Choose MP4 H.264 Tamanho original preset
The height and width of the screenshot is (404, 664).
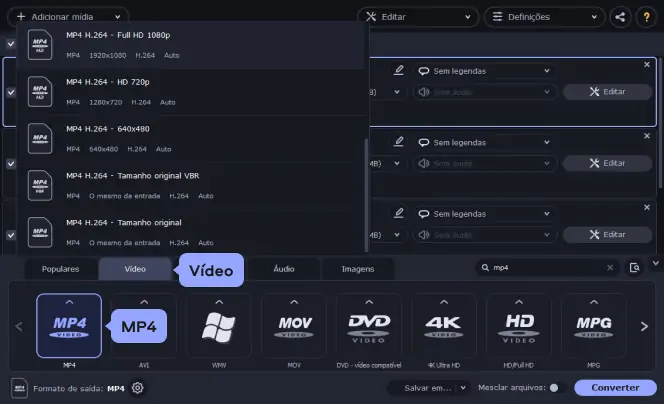[x=191, y=232]
